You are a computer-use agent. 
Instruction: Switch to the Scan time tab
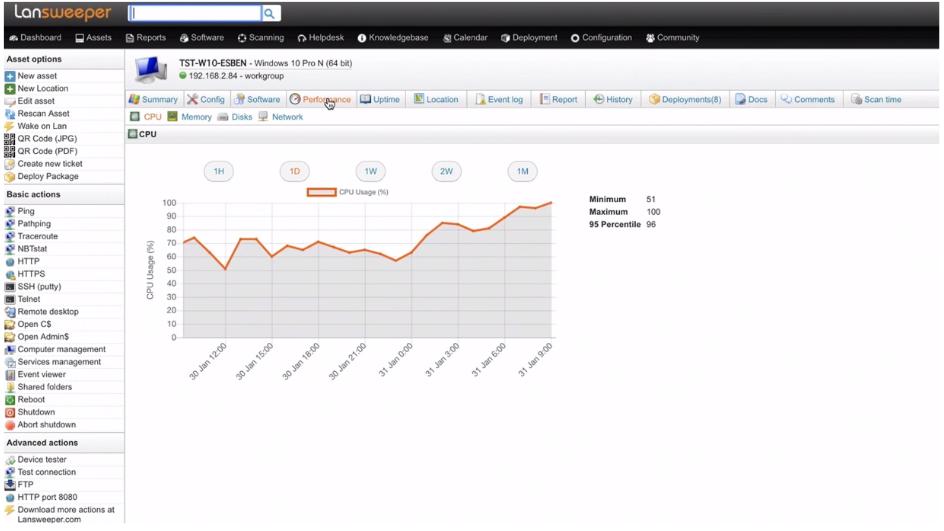[x=877, y=99]
